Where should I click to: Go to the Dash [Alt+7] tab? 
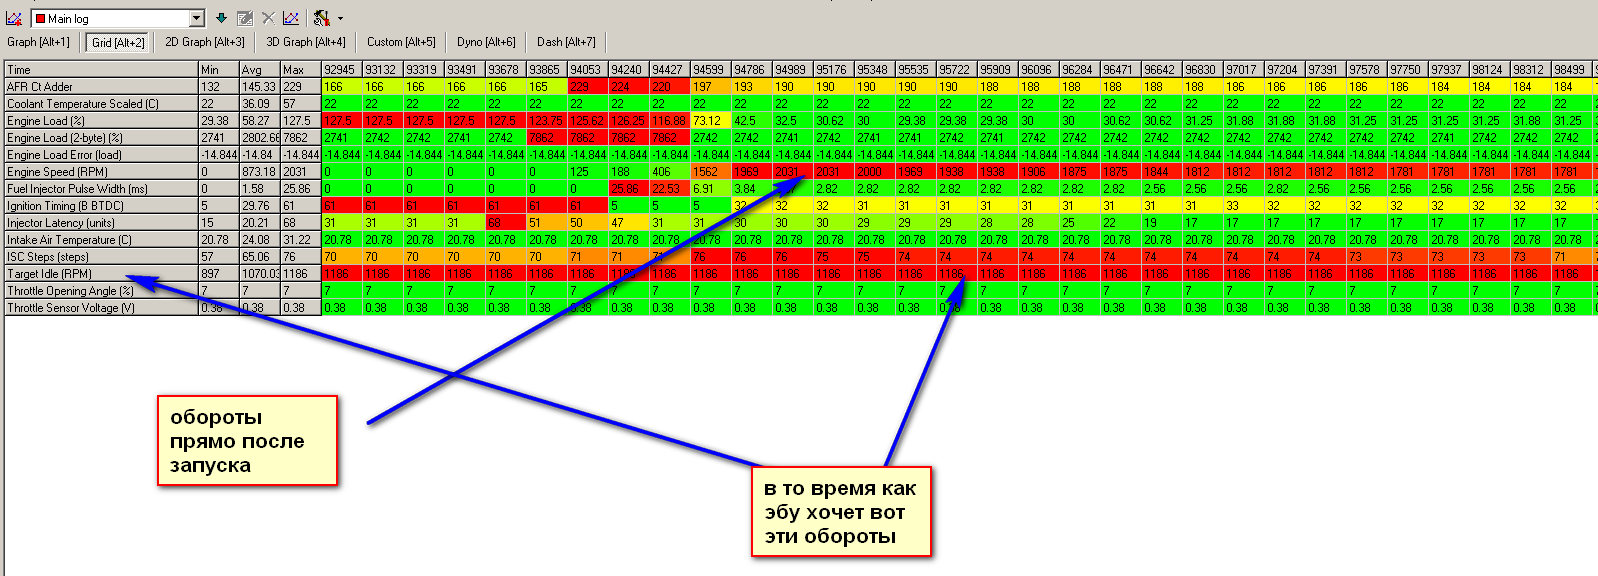pyautogui.click(x=566, y=42)
